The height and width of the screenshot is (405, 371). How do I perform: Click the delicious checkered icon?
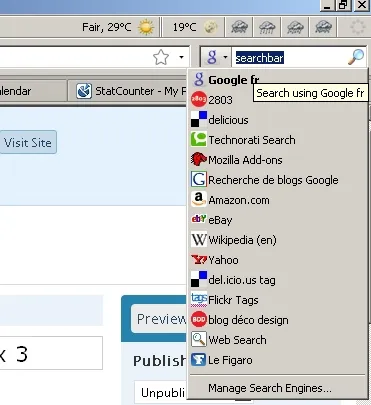198,119
